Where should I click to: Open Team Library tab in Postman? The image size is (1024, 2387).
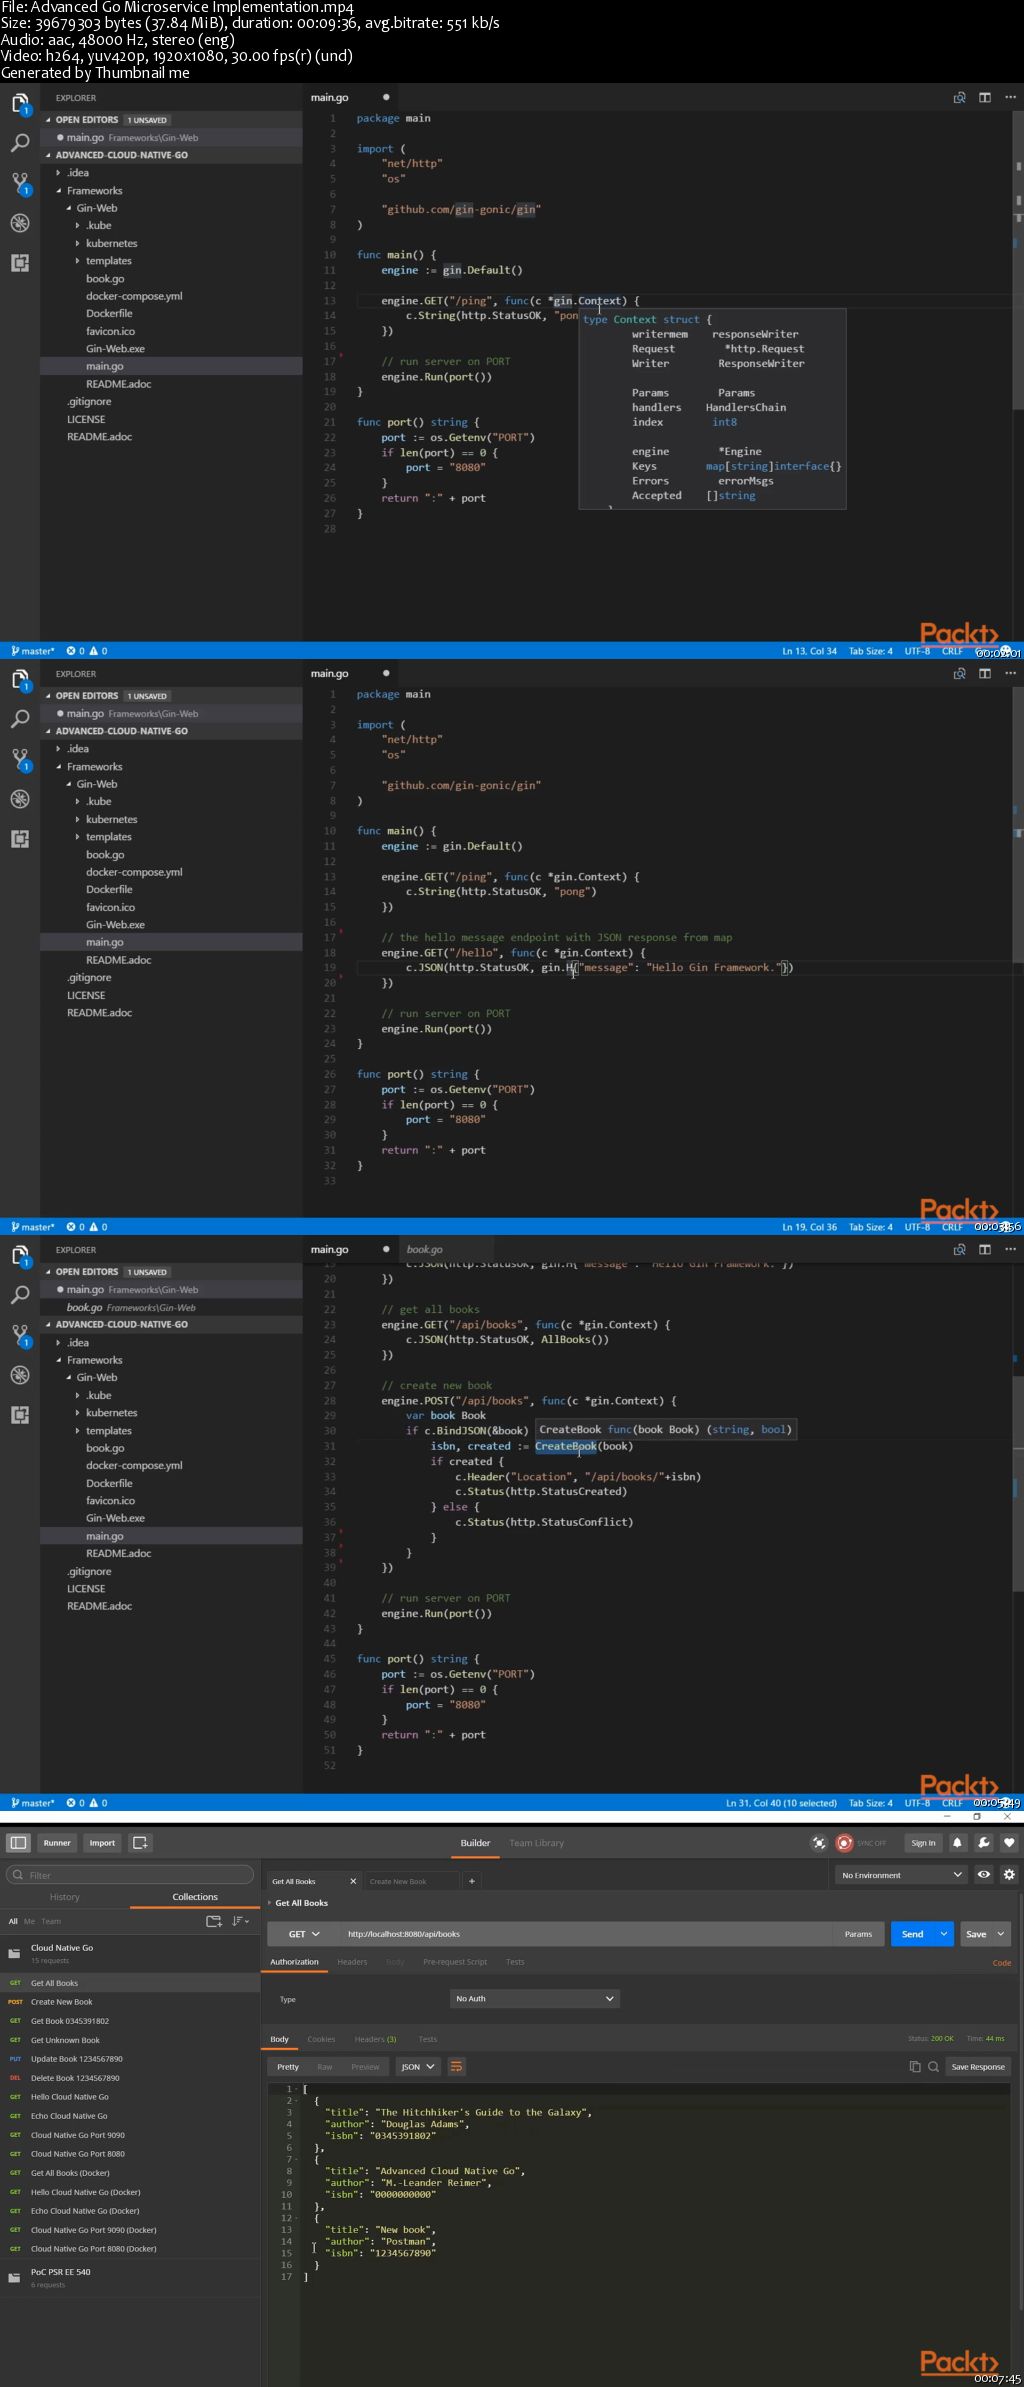536,1843
